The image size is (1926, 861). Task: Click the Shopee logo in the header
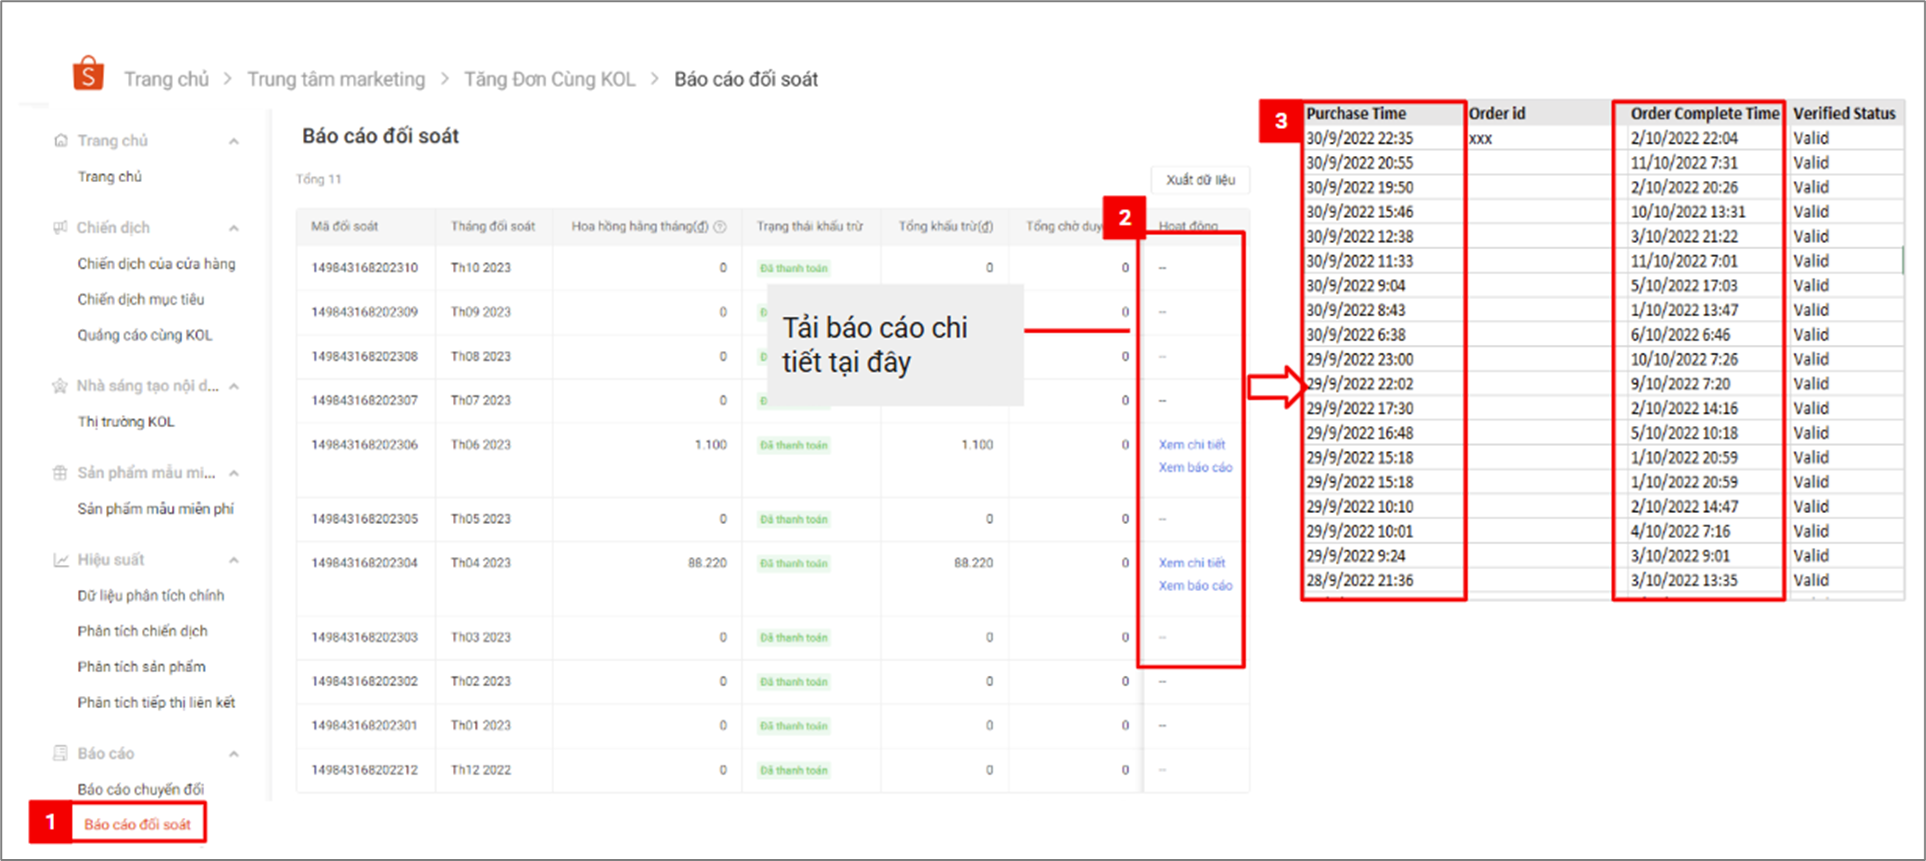click(88, 74)
